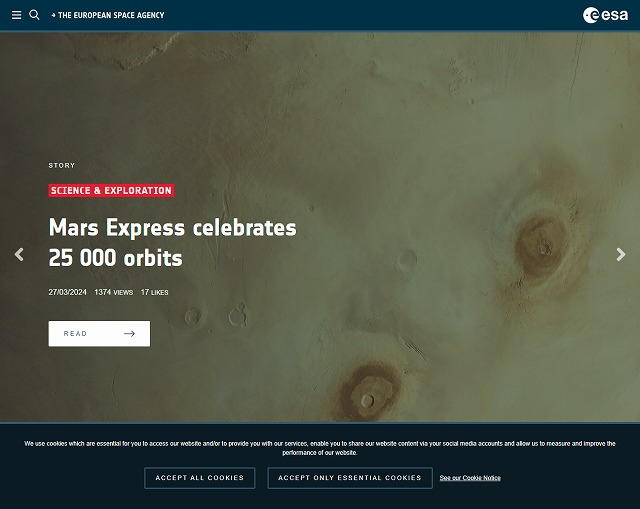
Task: Click Accept Only Essential Cookies button
Action: tap(350, 478)
